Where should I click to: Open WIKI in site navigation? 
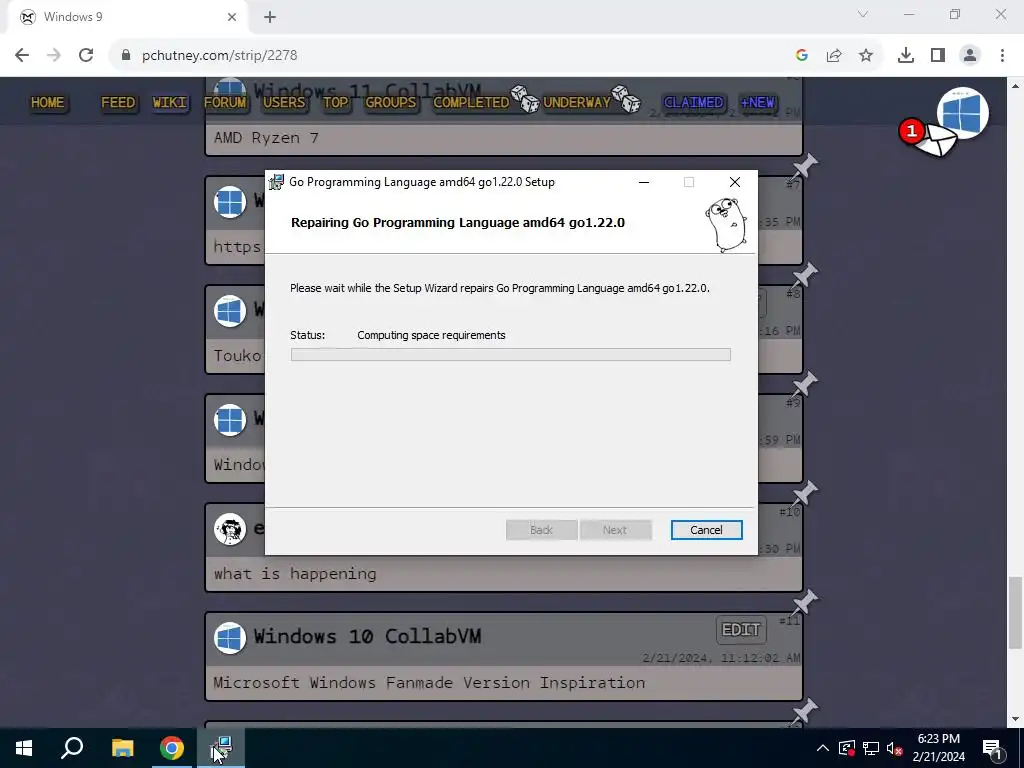170,103
